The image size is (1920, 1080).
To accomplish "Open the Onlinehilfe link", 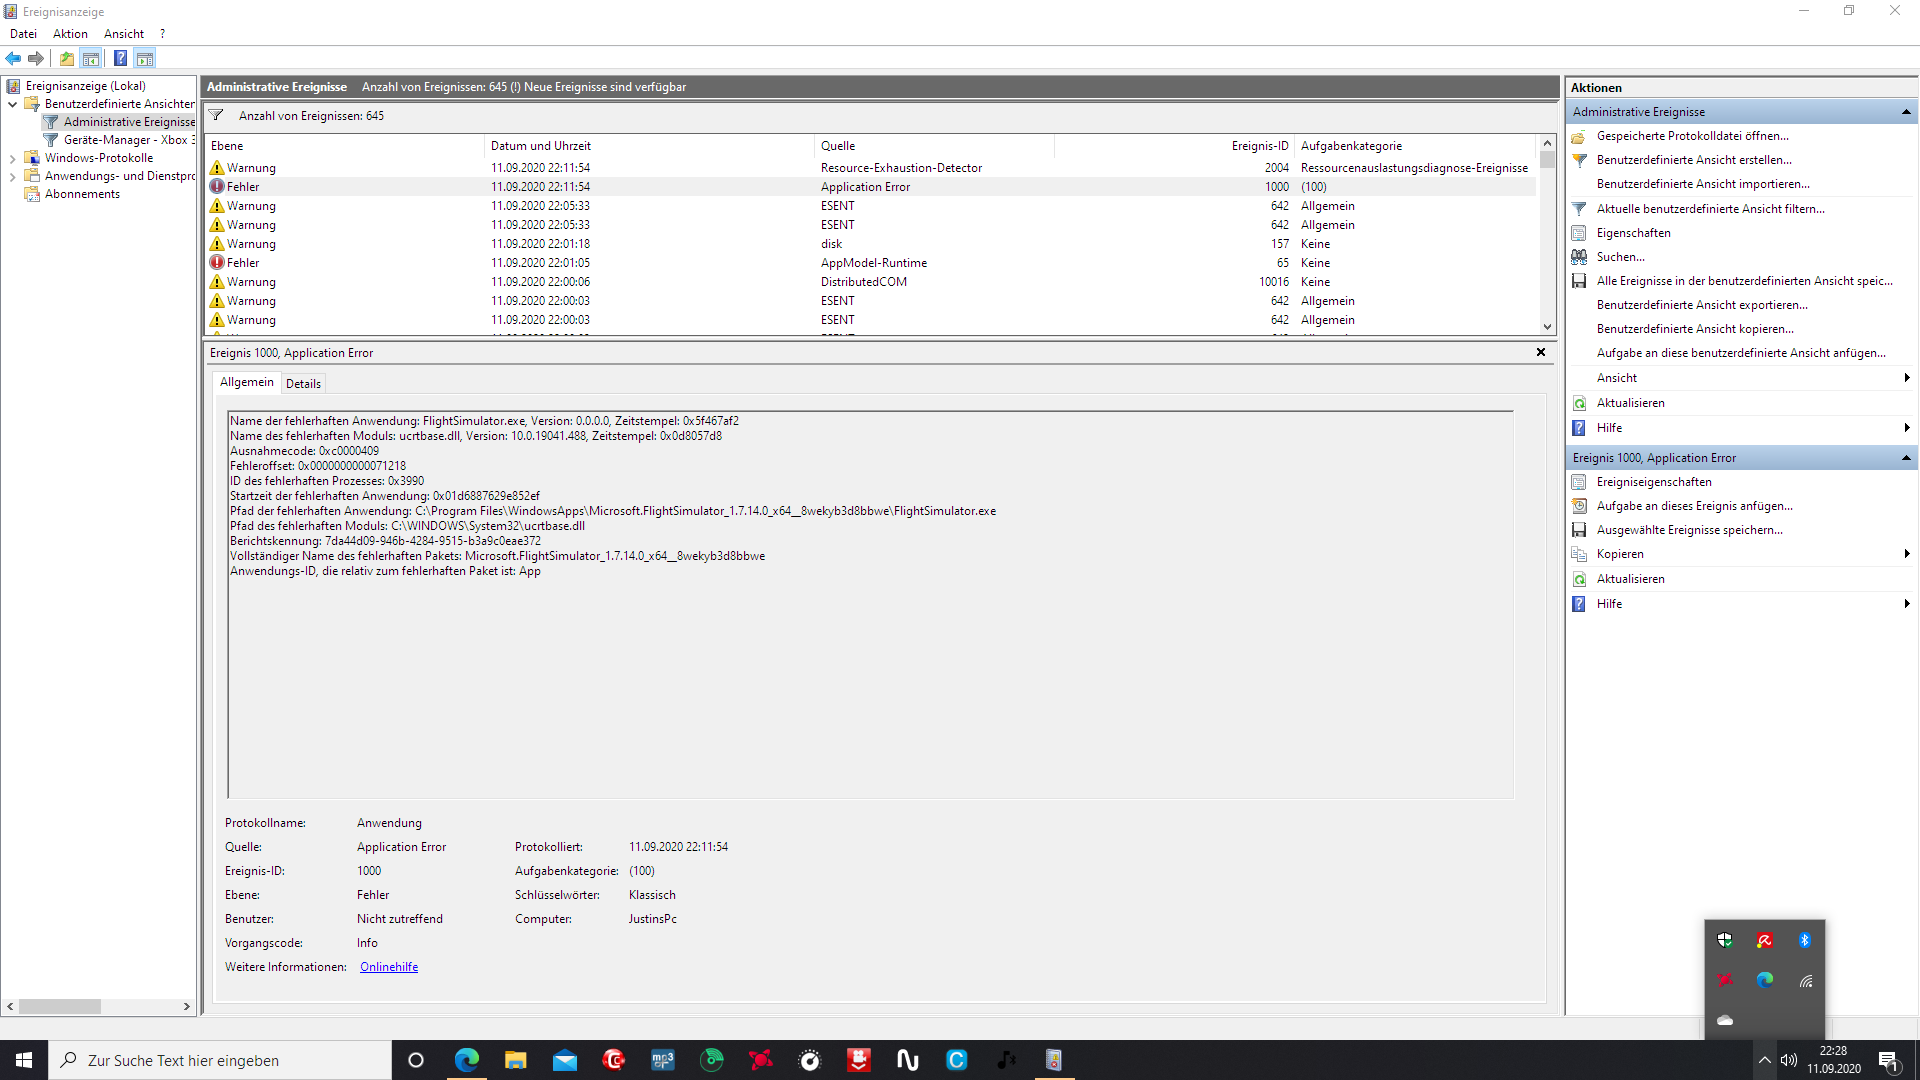I will pyautogui.click(x=389, y=967).
